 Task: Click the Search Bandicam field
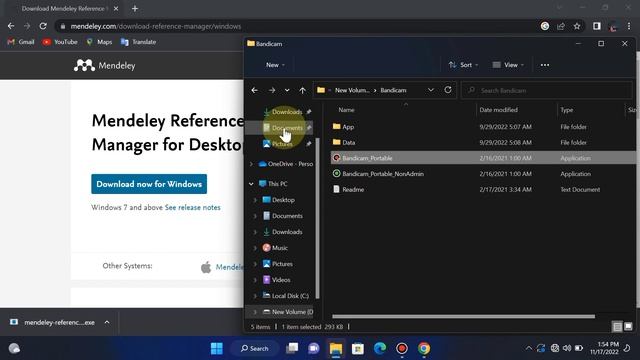[547, 90]
